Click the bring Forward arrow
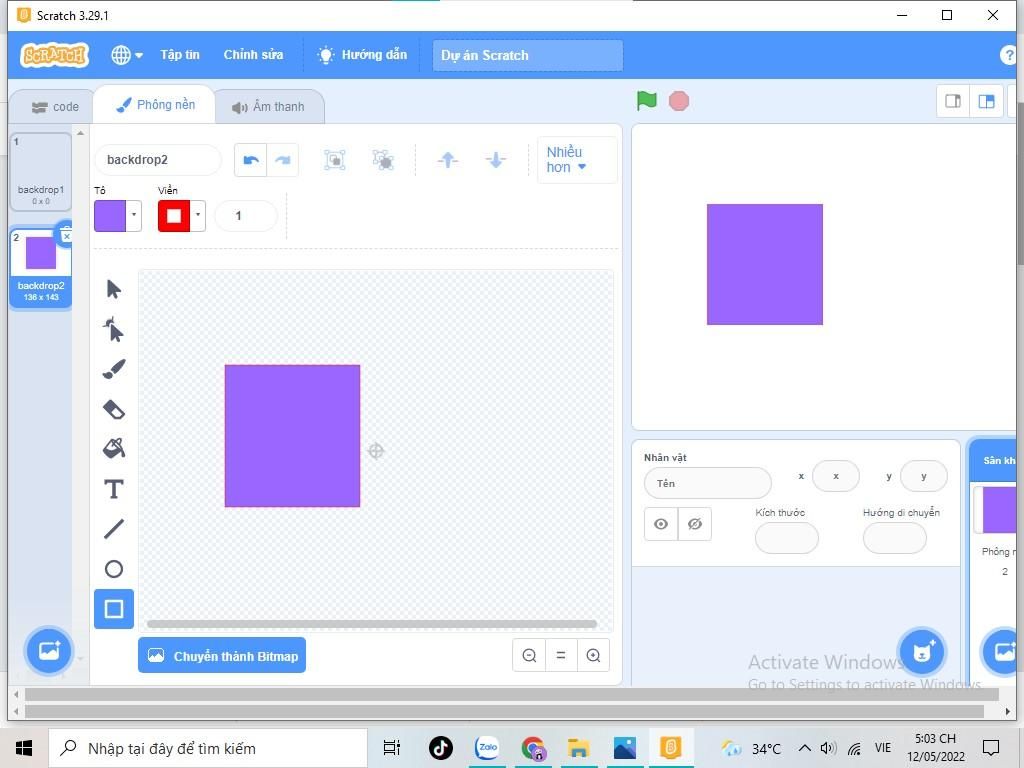1024x768 pixels. tap(447, 160)
